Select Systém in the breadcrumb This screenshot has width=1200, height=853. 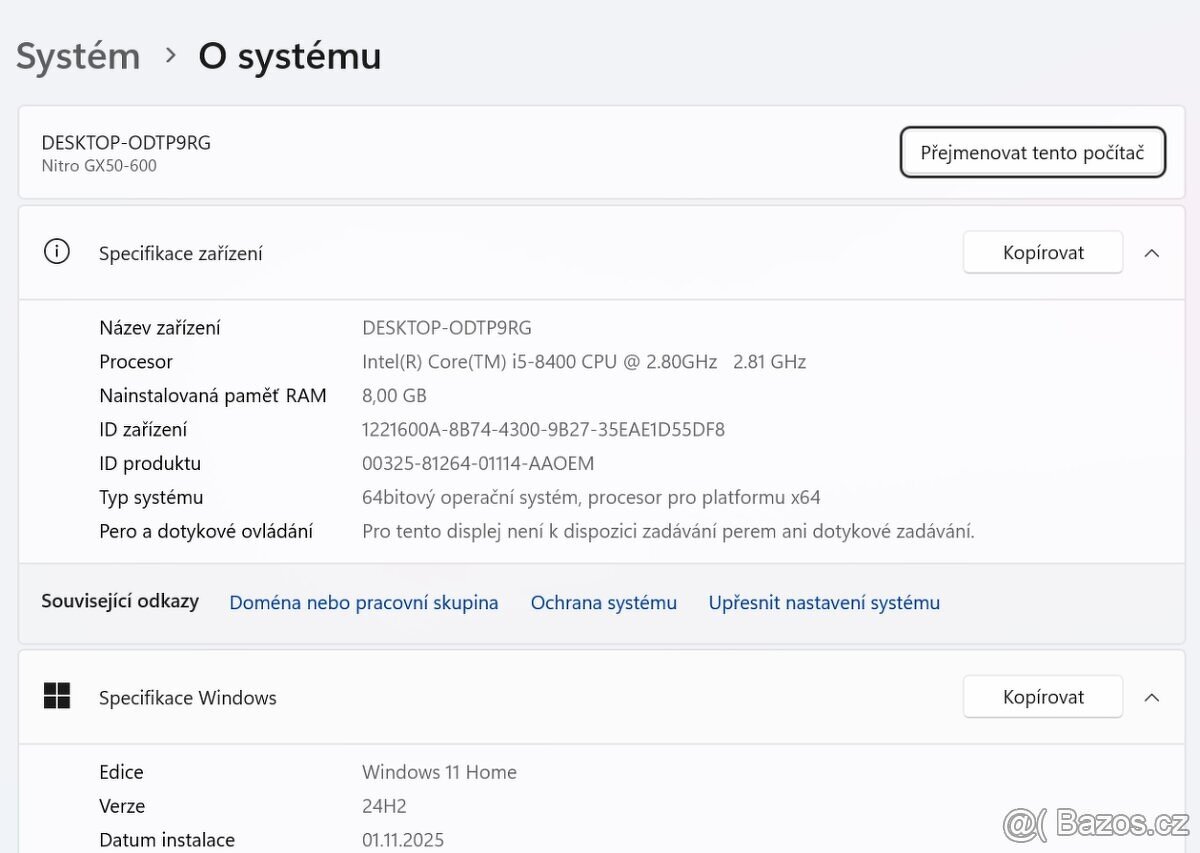click(77, 56)
